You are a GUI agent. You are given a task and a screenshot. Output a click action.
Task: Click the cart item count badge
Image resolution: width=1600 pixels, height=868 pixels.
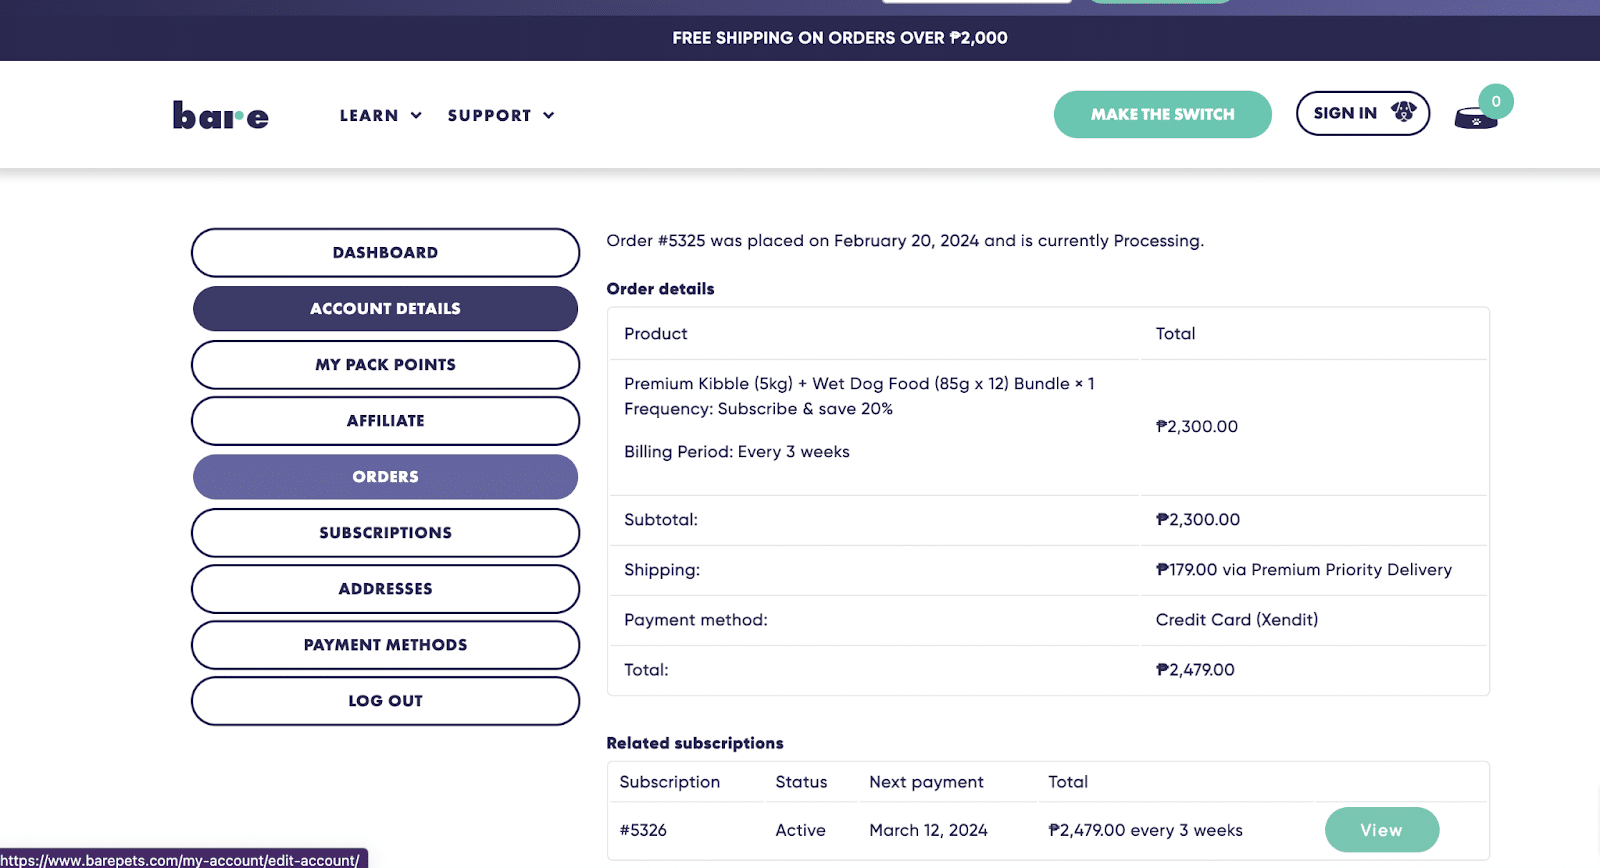pos(1496,101)
